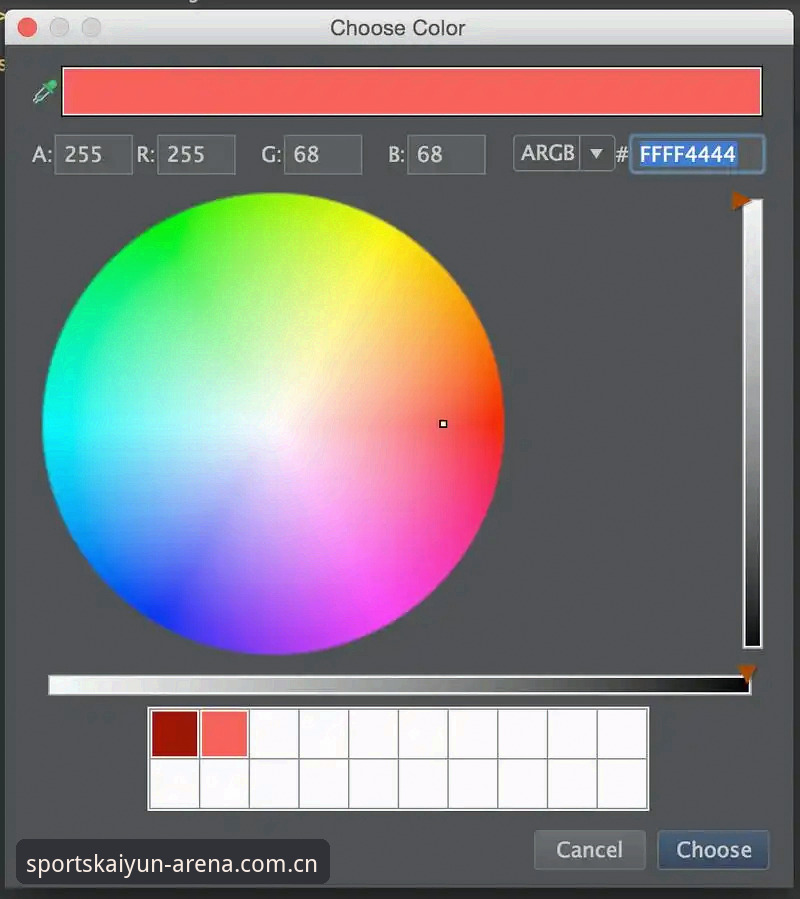Click the horizontal opacity slider handle
The width and height of the screenshot is (800, 899).
(x=747, y=673)
